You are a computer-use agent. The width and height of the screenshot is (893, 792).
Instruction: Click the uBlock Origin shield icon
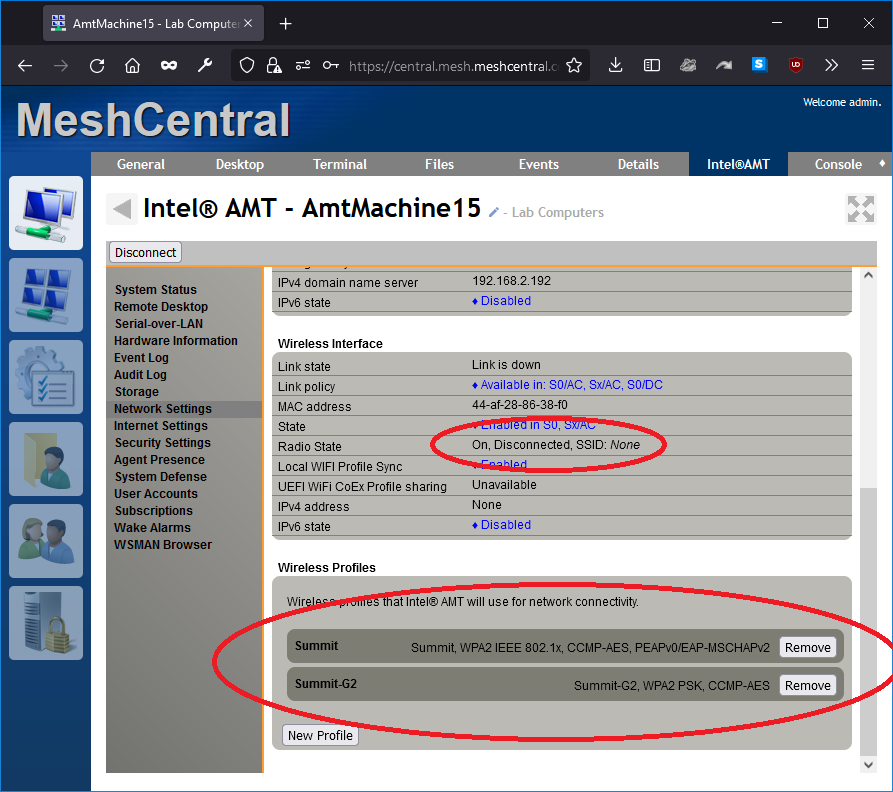click(795, 65)
